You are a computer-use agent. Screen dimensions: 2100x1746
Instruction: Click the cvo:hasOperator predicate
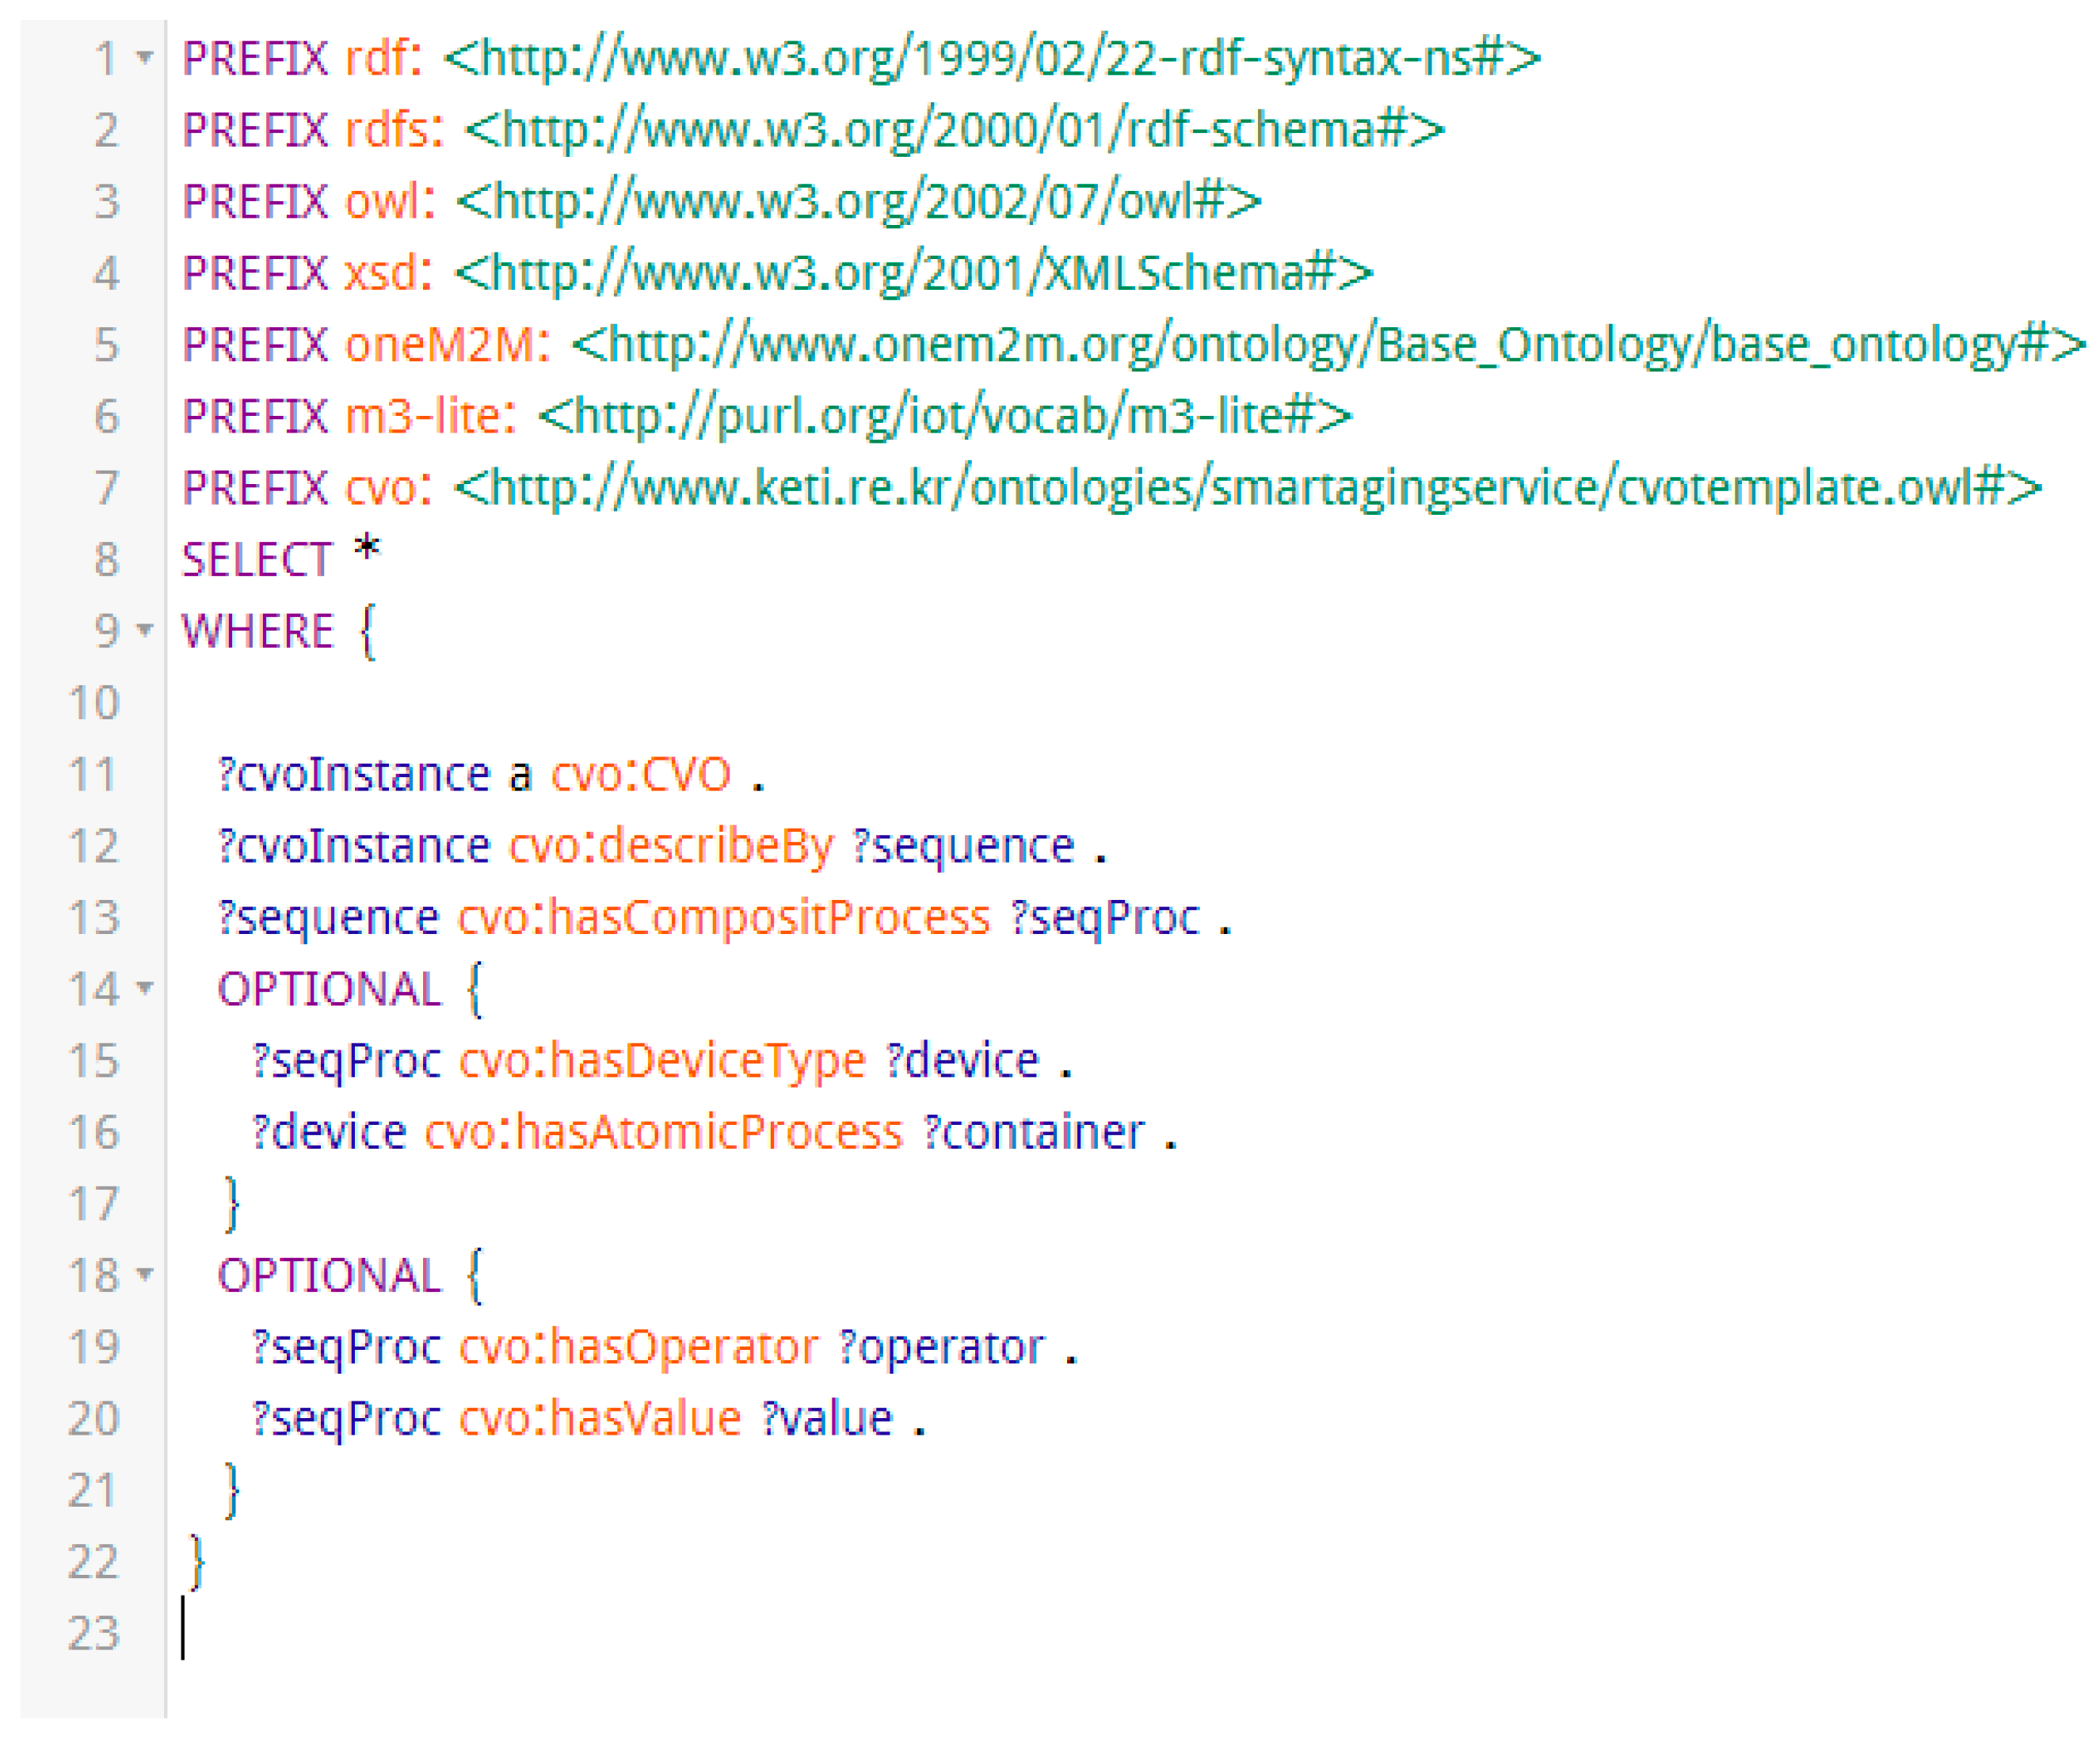(x=638, y=1347)
